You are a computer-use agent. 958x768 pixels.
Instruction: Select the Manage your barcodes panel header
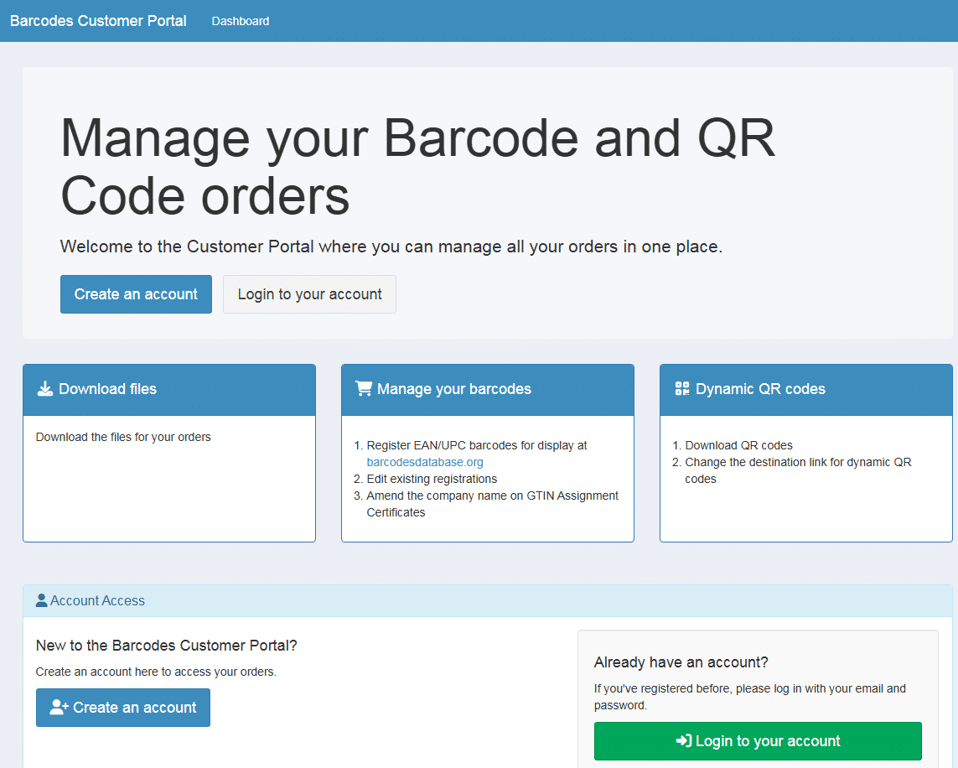tap(488, 390)
